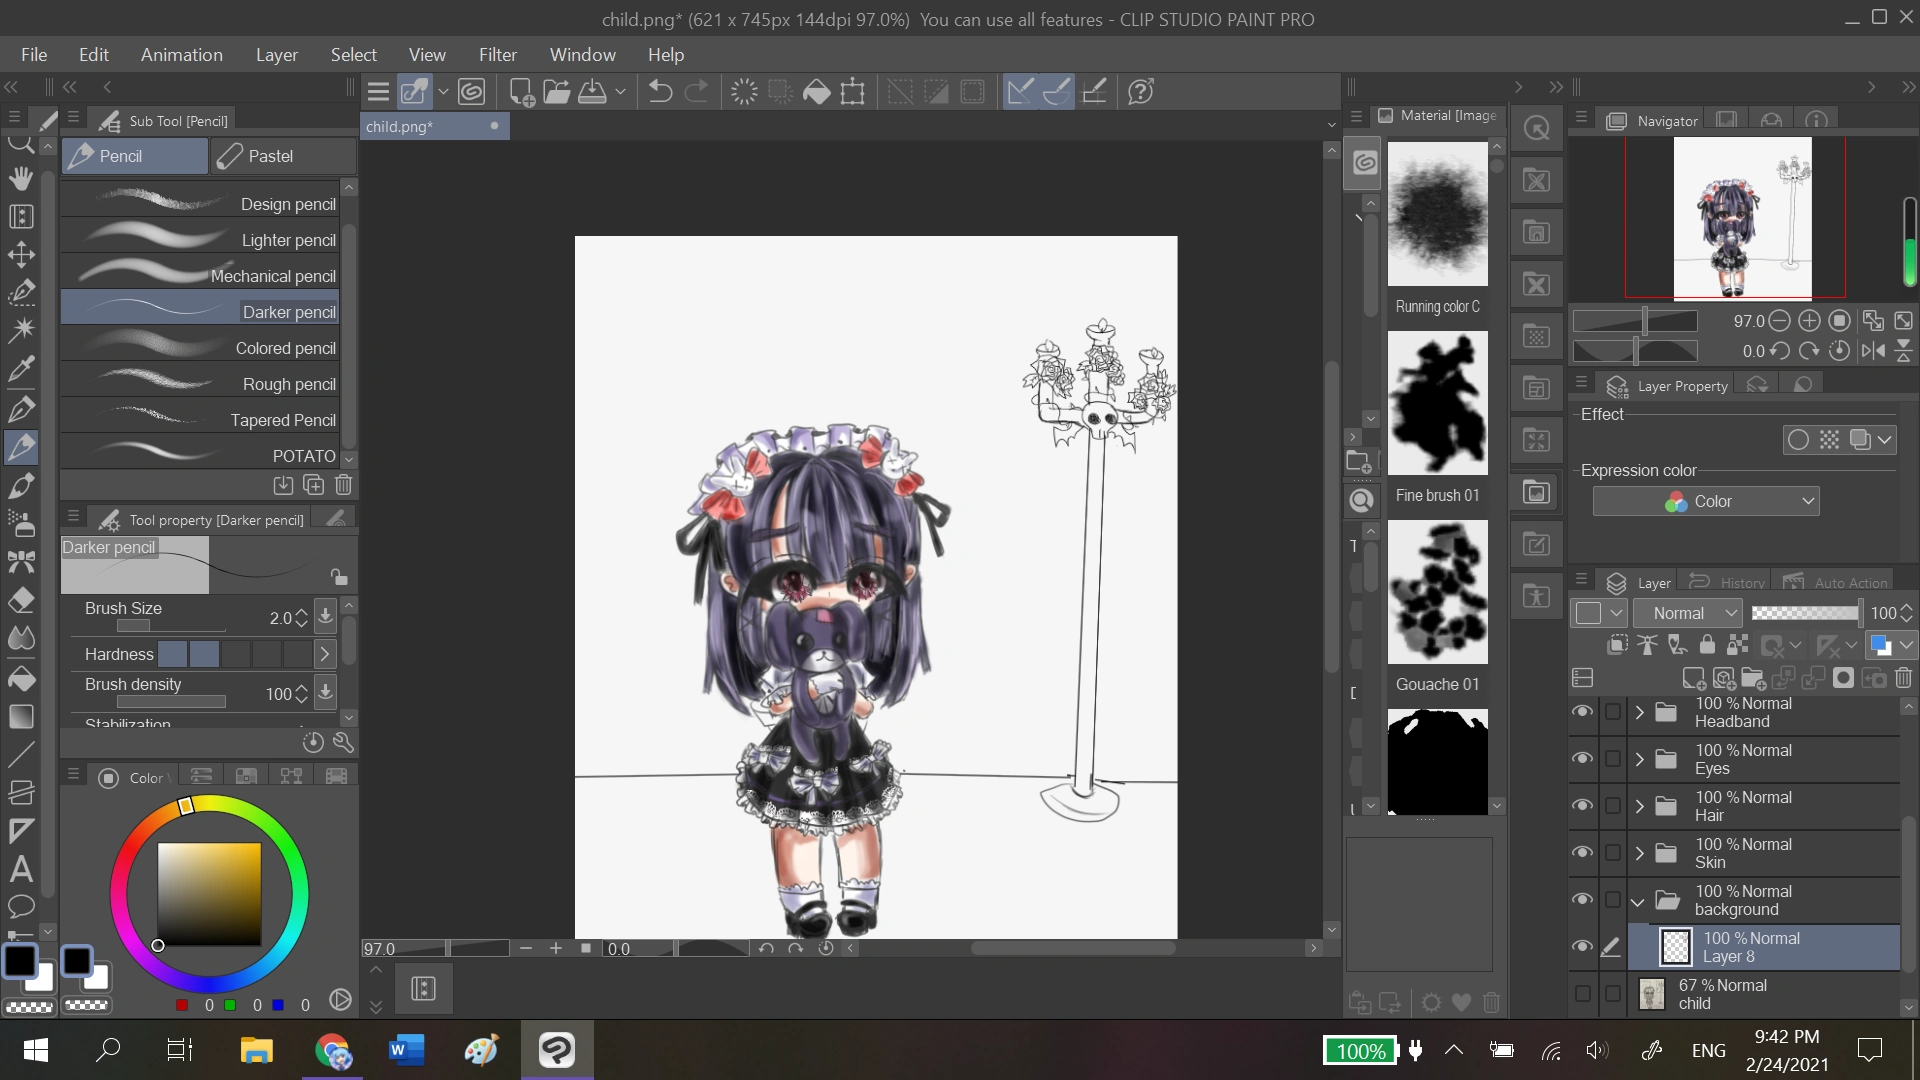The height and width of the screenshot is (1080, 1920).
Task: Click the Lock layer icon
Action: [1707, 645]
